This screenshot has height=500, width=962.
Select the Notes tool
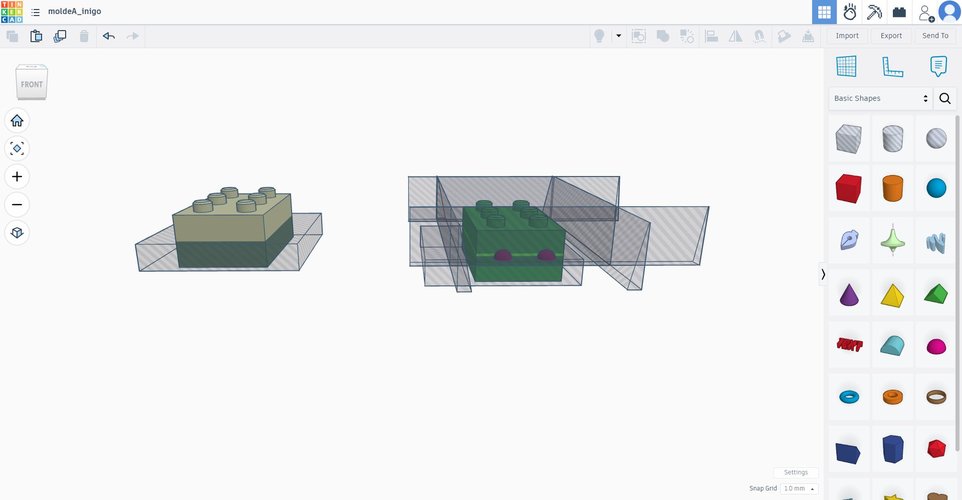938,66
